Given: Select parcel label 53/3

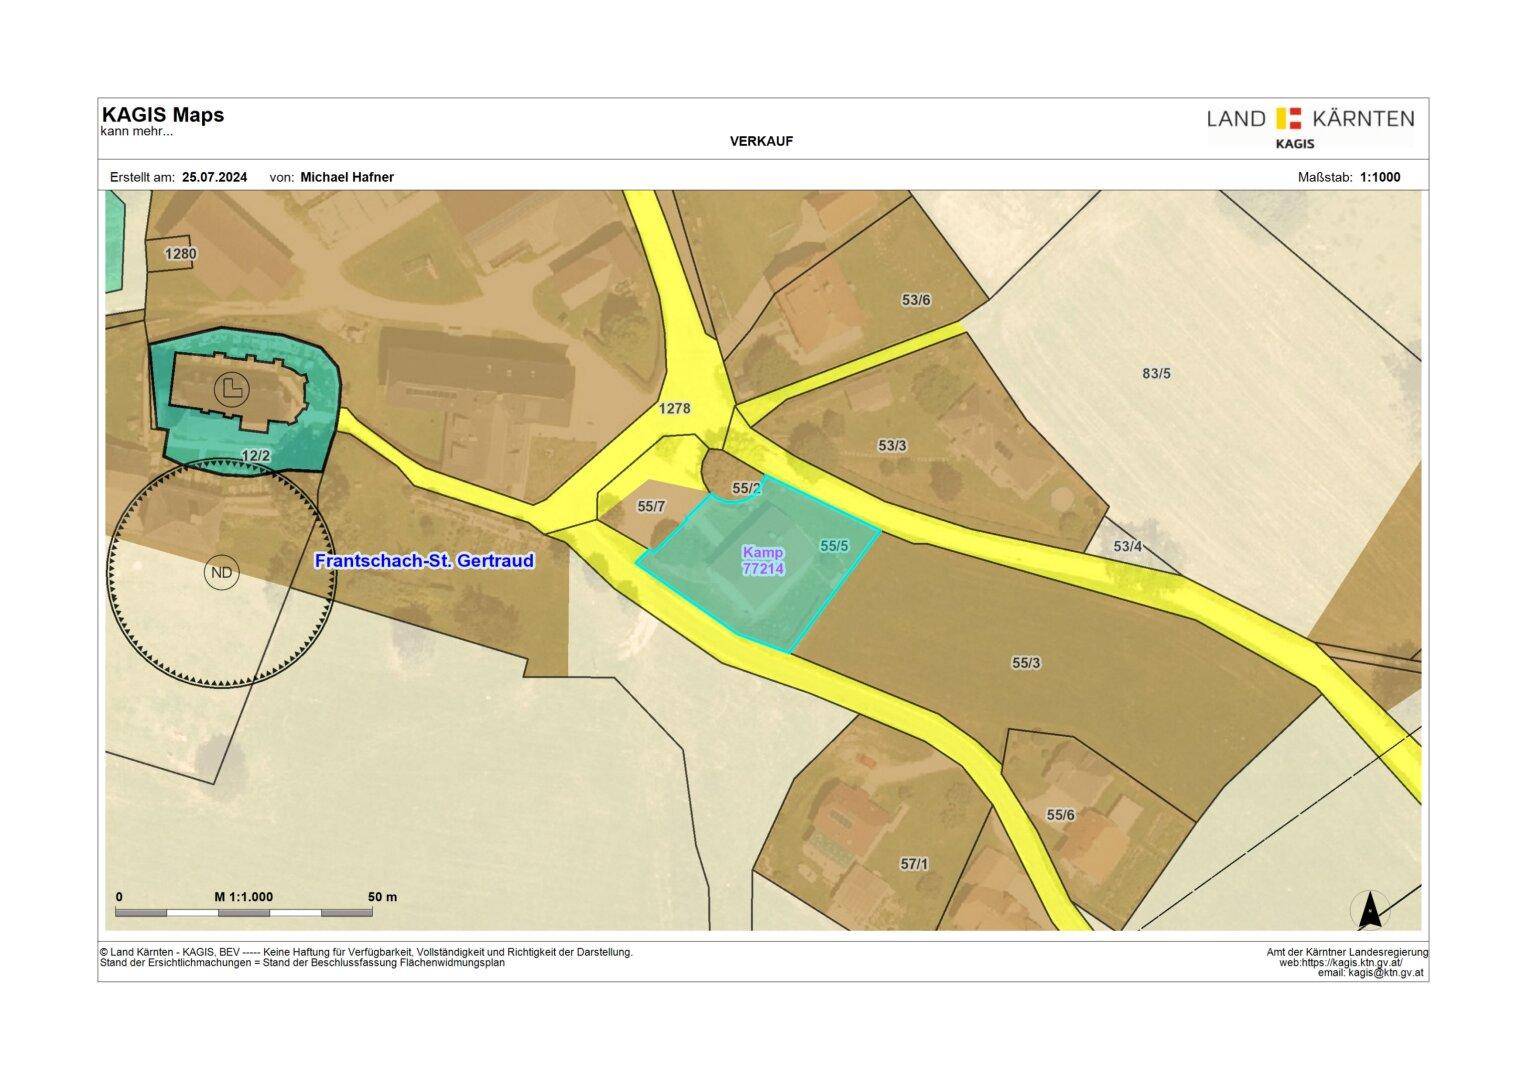Looking at the screenshot, I should pyautogui.click(x=892, y=446).
